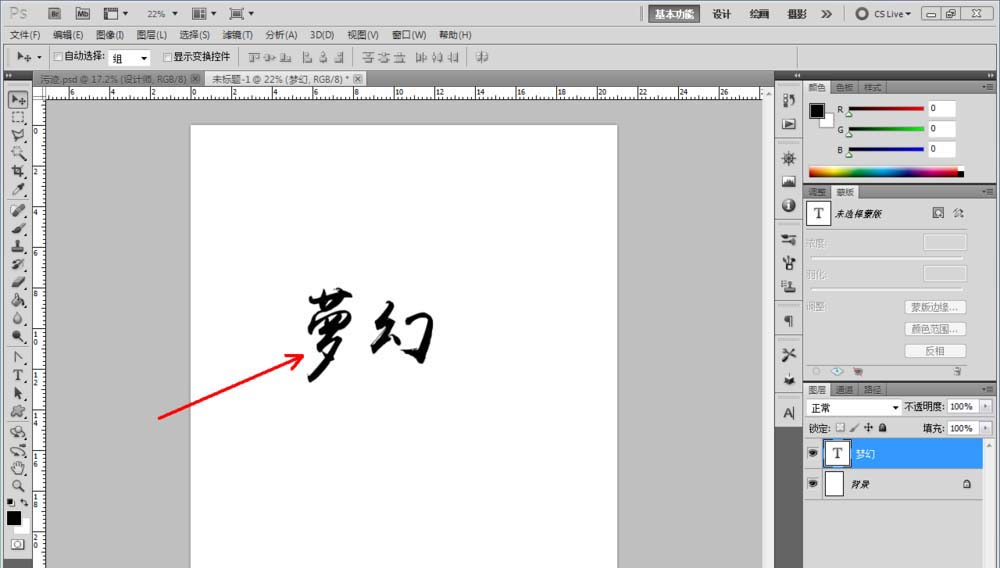This screenshot has width=1000, height=568.
Task: Select the Dodge tool
Action: [18, 336]
